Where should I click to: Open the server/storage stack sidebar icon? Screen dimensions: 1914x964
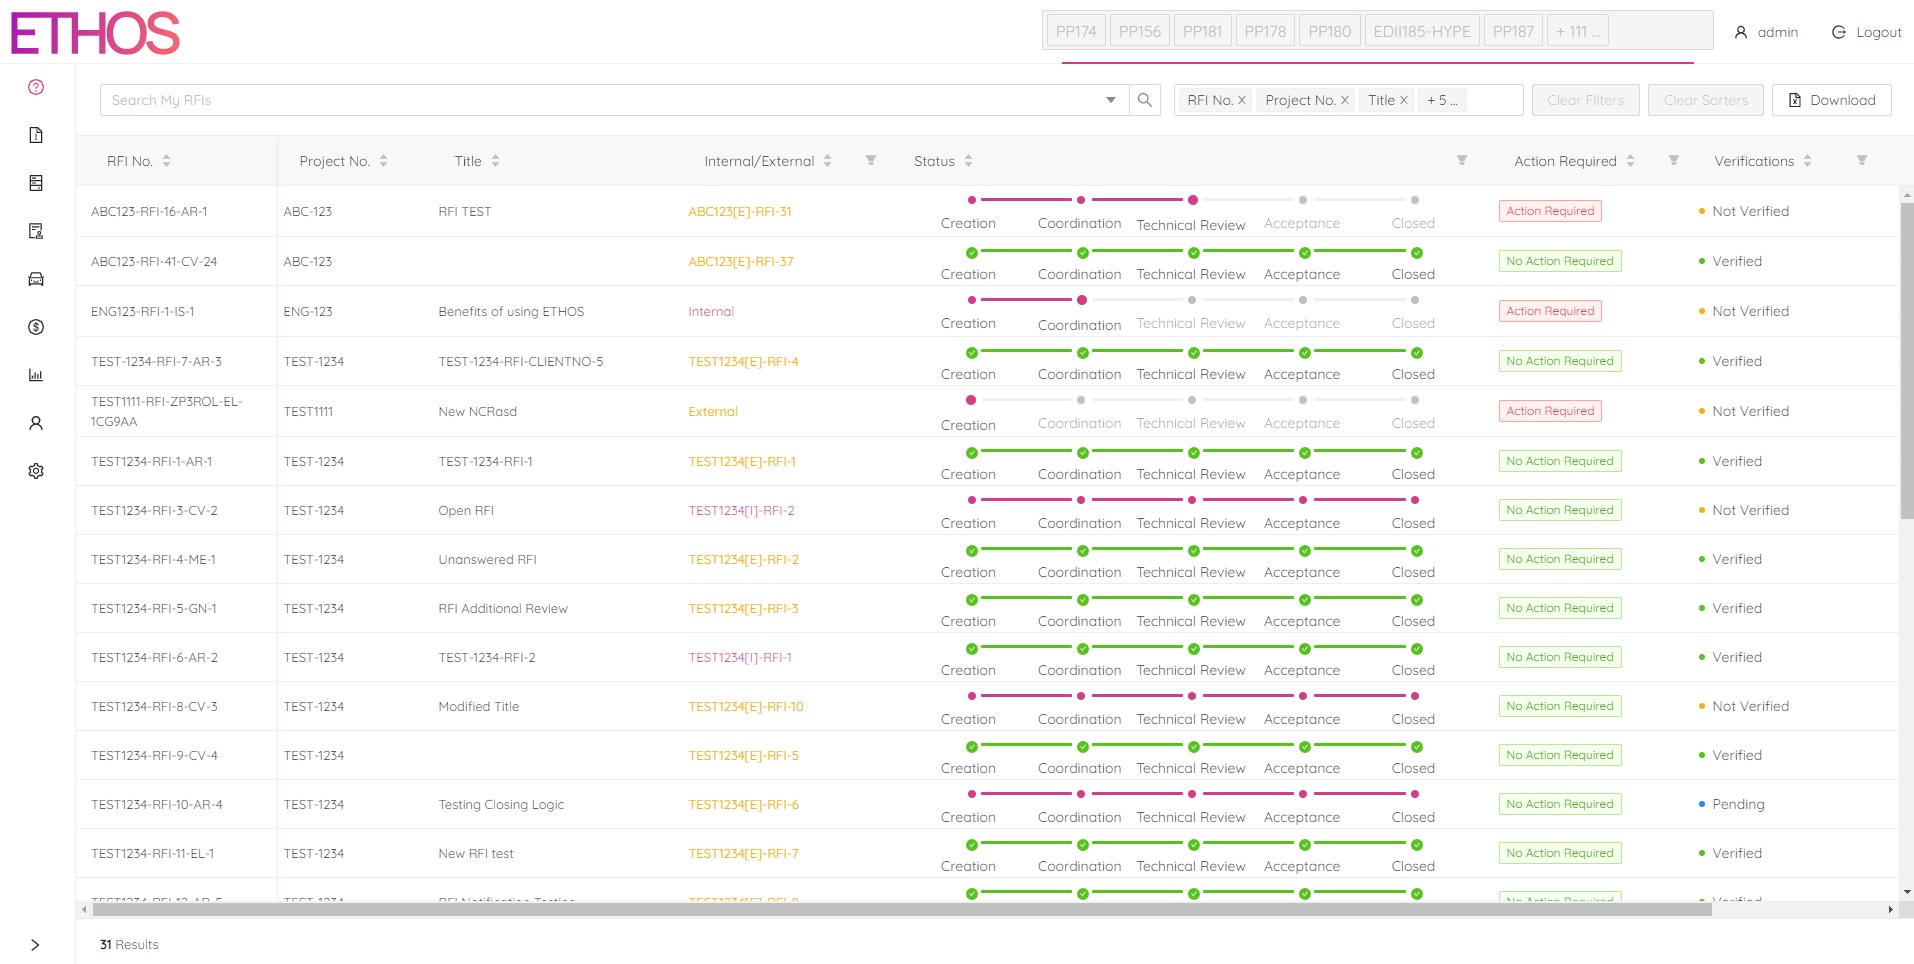[36, 183]
